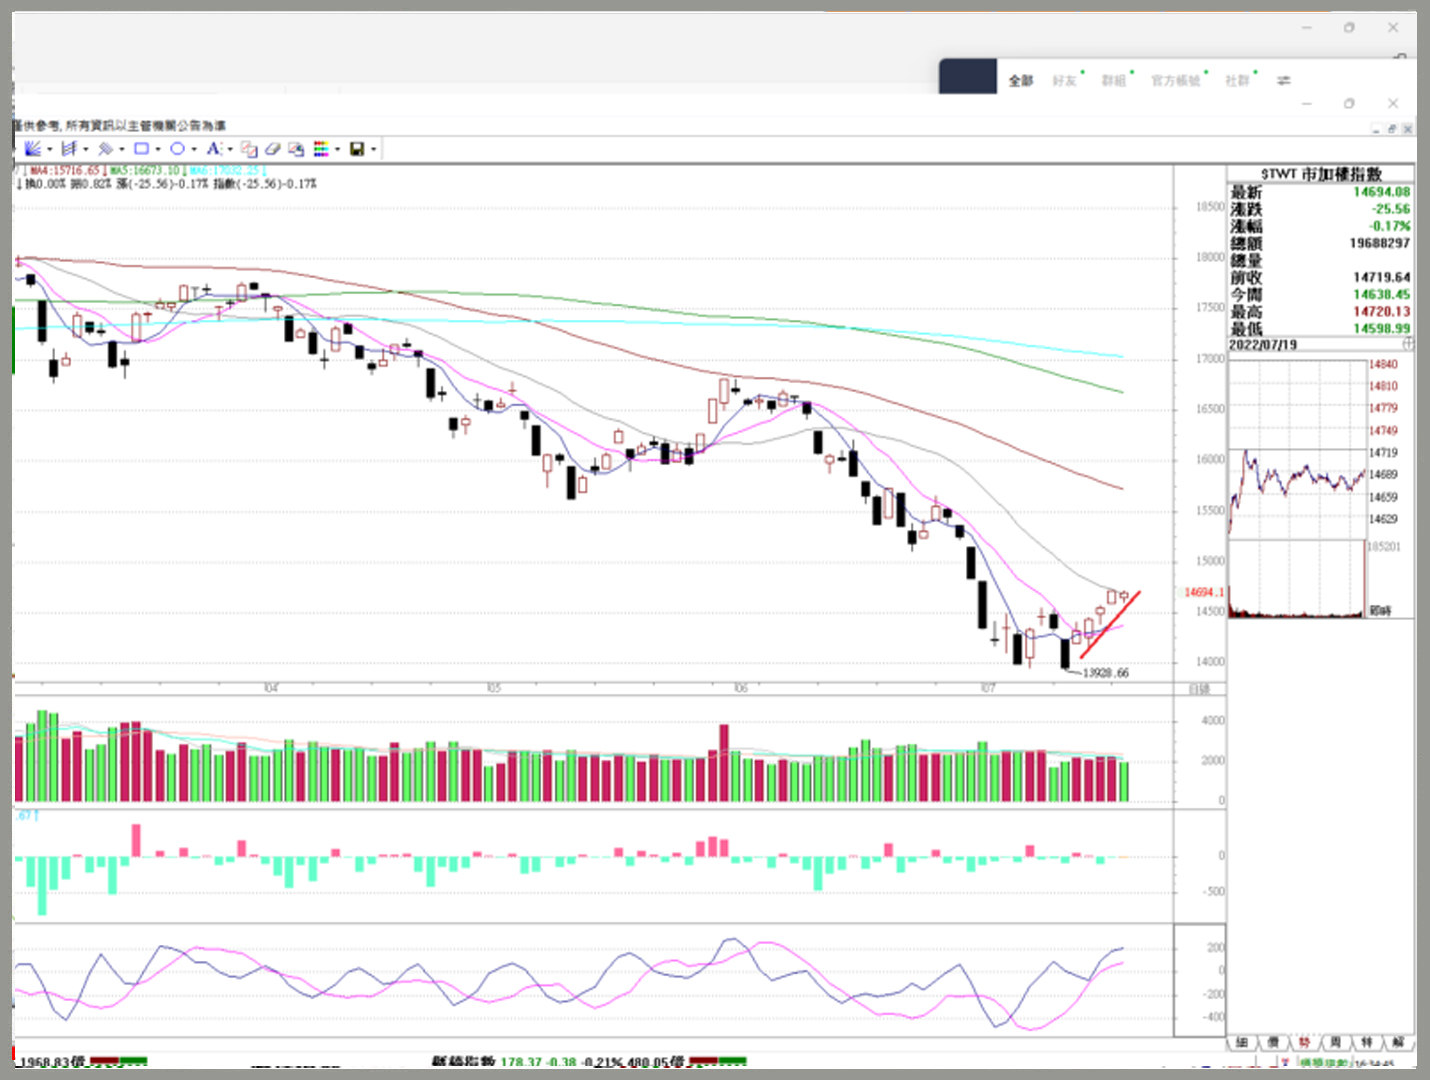Click today's open value 14638.45
Screen dimensions: 1430x1080
(1381, 294)
